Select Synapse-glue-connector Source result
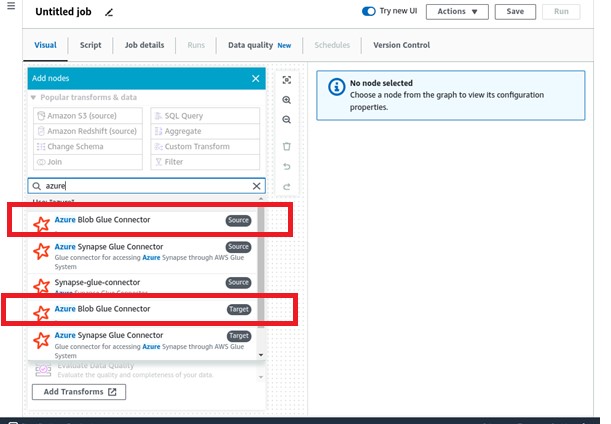 tap(143, 284)
